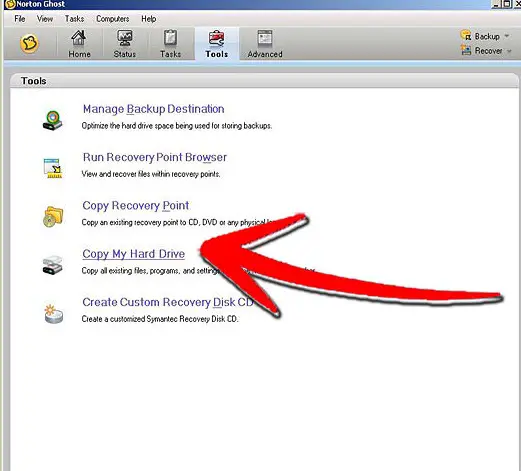Screen dimensions: 521x471
Task: Open Manage Backup Destination link
Action: (154, 109)
